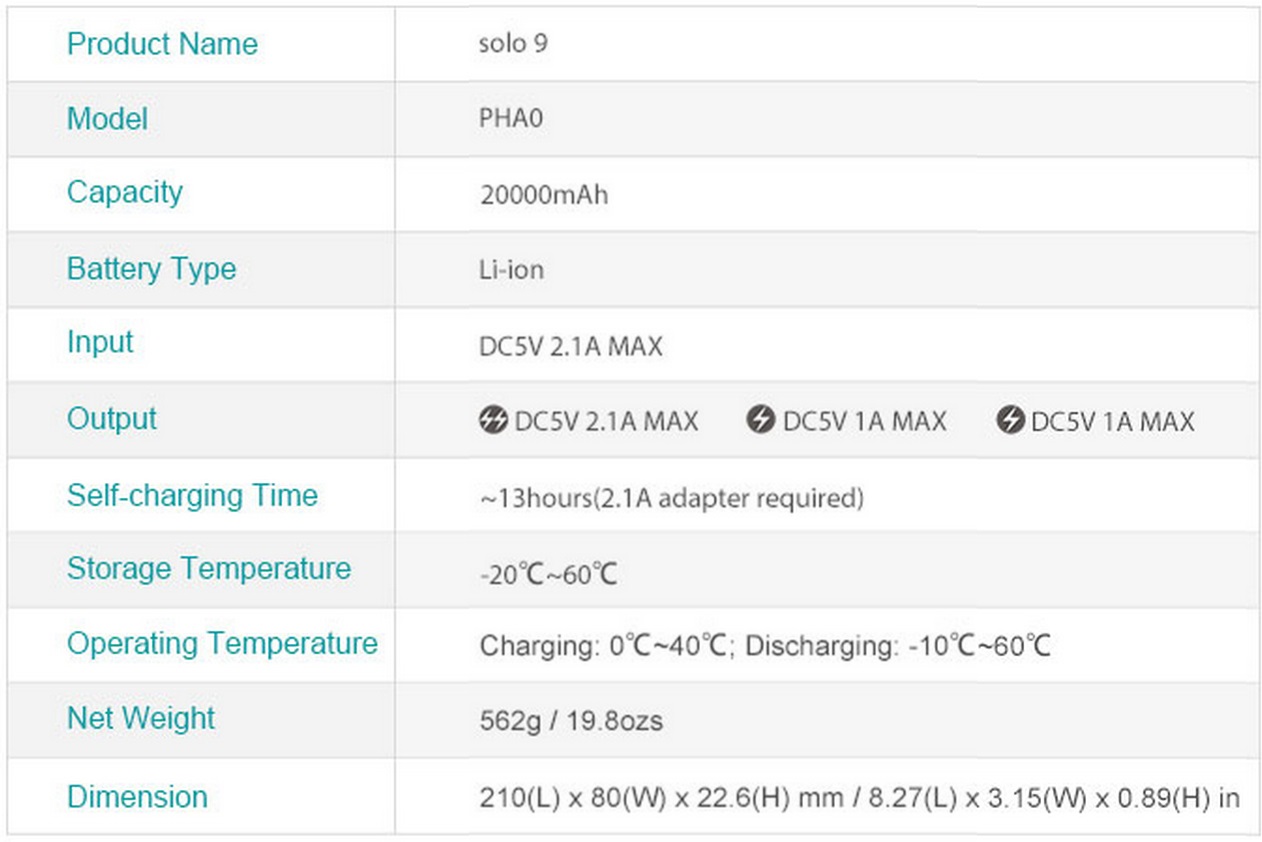Select the Dimension label
This screenshot has width=1262, height=842.
tap(137, 797)
